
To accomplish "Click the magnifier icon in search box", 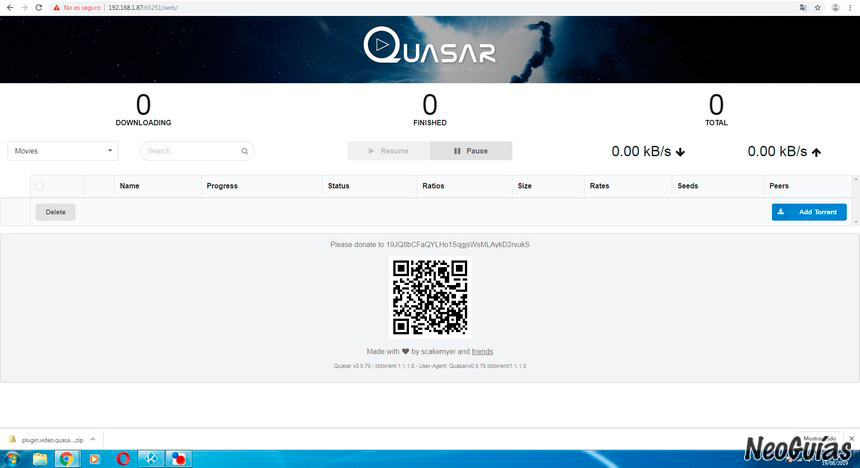I will pyautogui.click(x=245, y=151).
